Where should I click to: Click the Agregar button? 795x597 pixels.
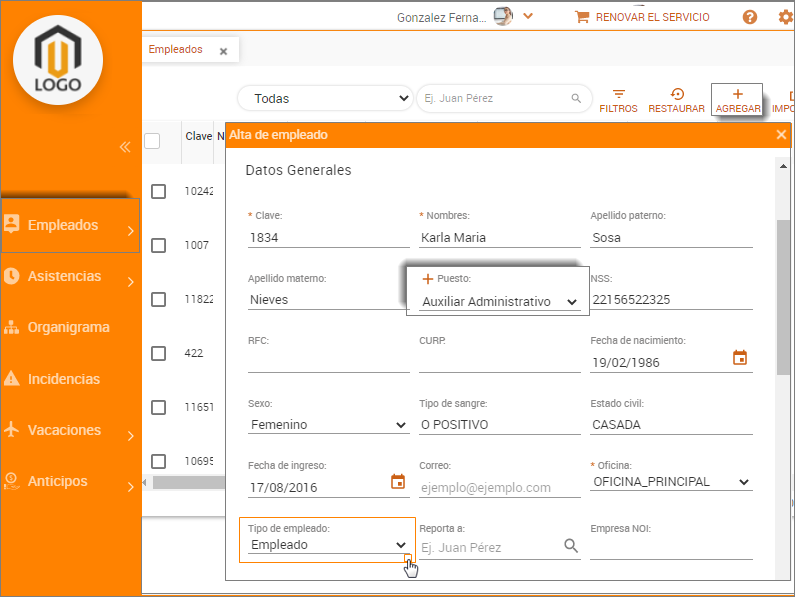[x=737, y=99]
